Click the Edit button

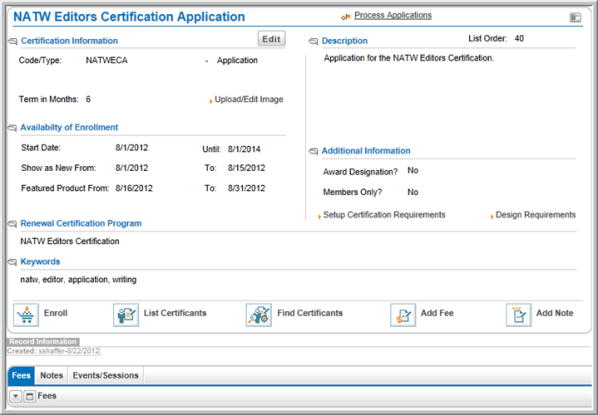point(272,39)
